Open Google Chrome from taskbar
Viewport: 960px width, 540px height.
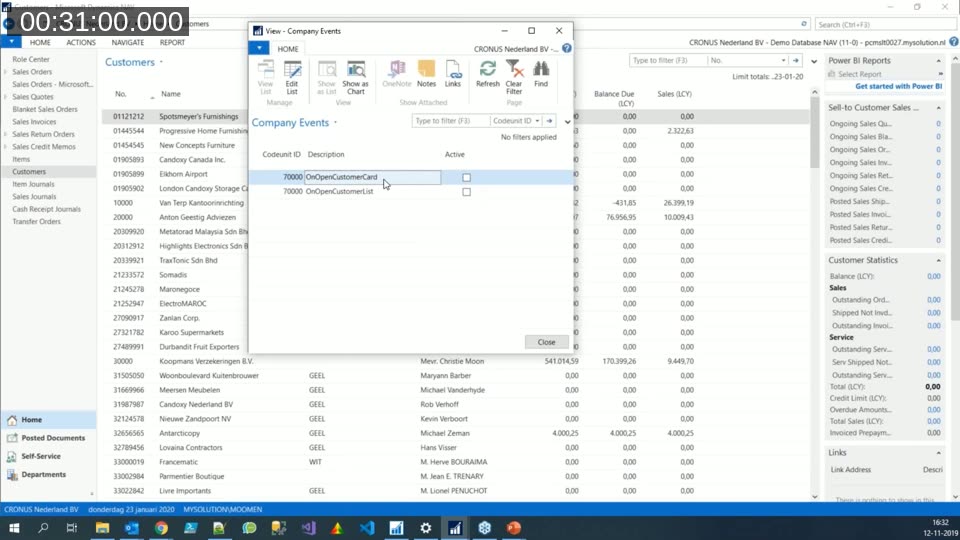coord(161,528)
